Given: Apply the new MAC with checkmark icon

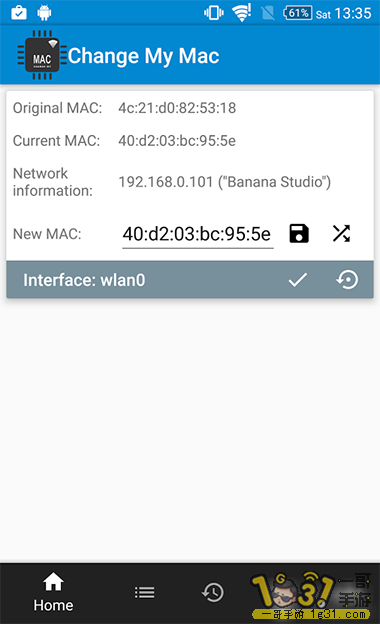Looking at the screenshot, I should (x=298, y=280).
